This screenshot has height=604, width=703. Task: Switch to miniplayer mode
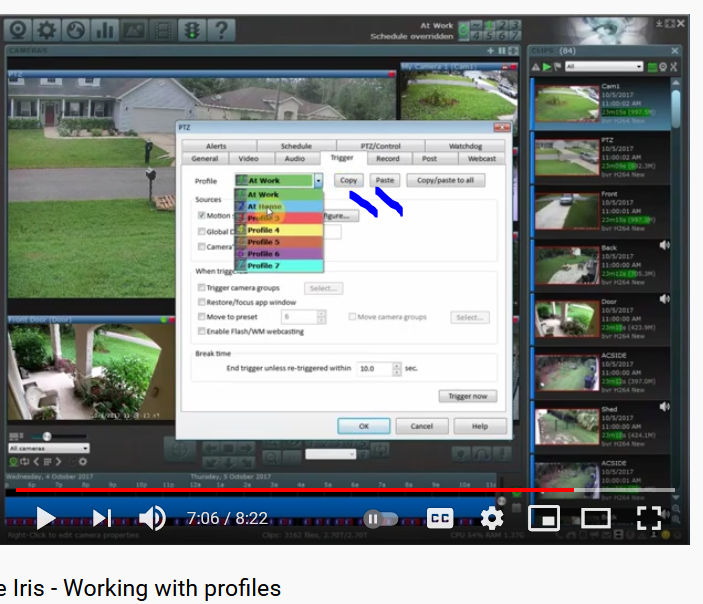[543, 518]
